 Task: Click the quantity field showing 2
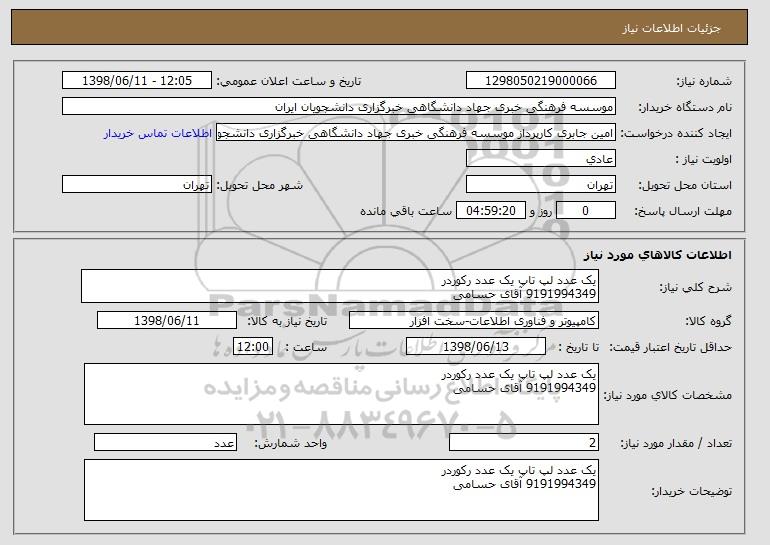tap(524, 442)
